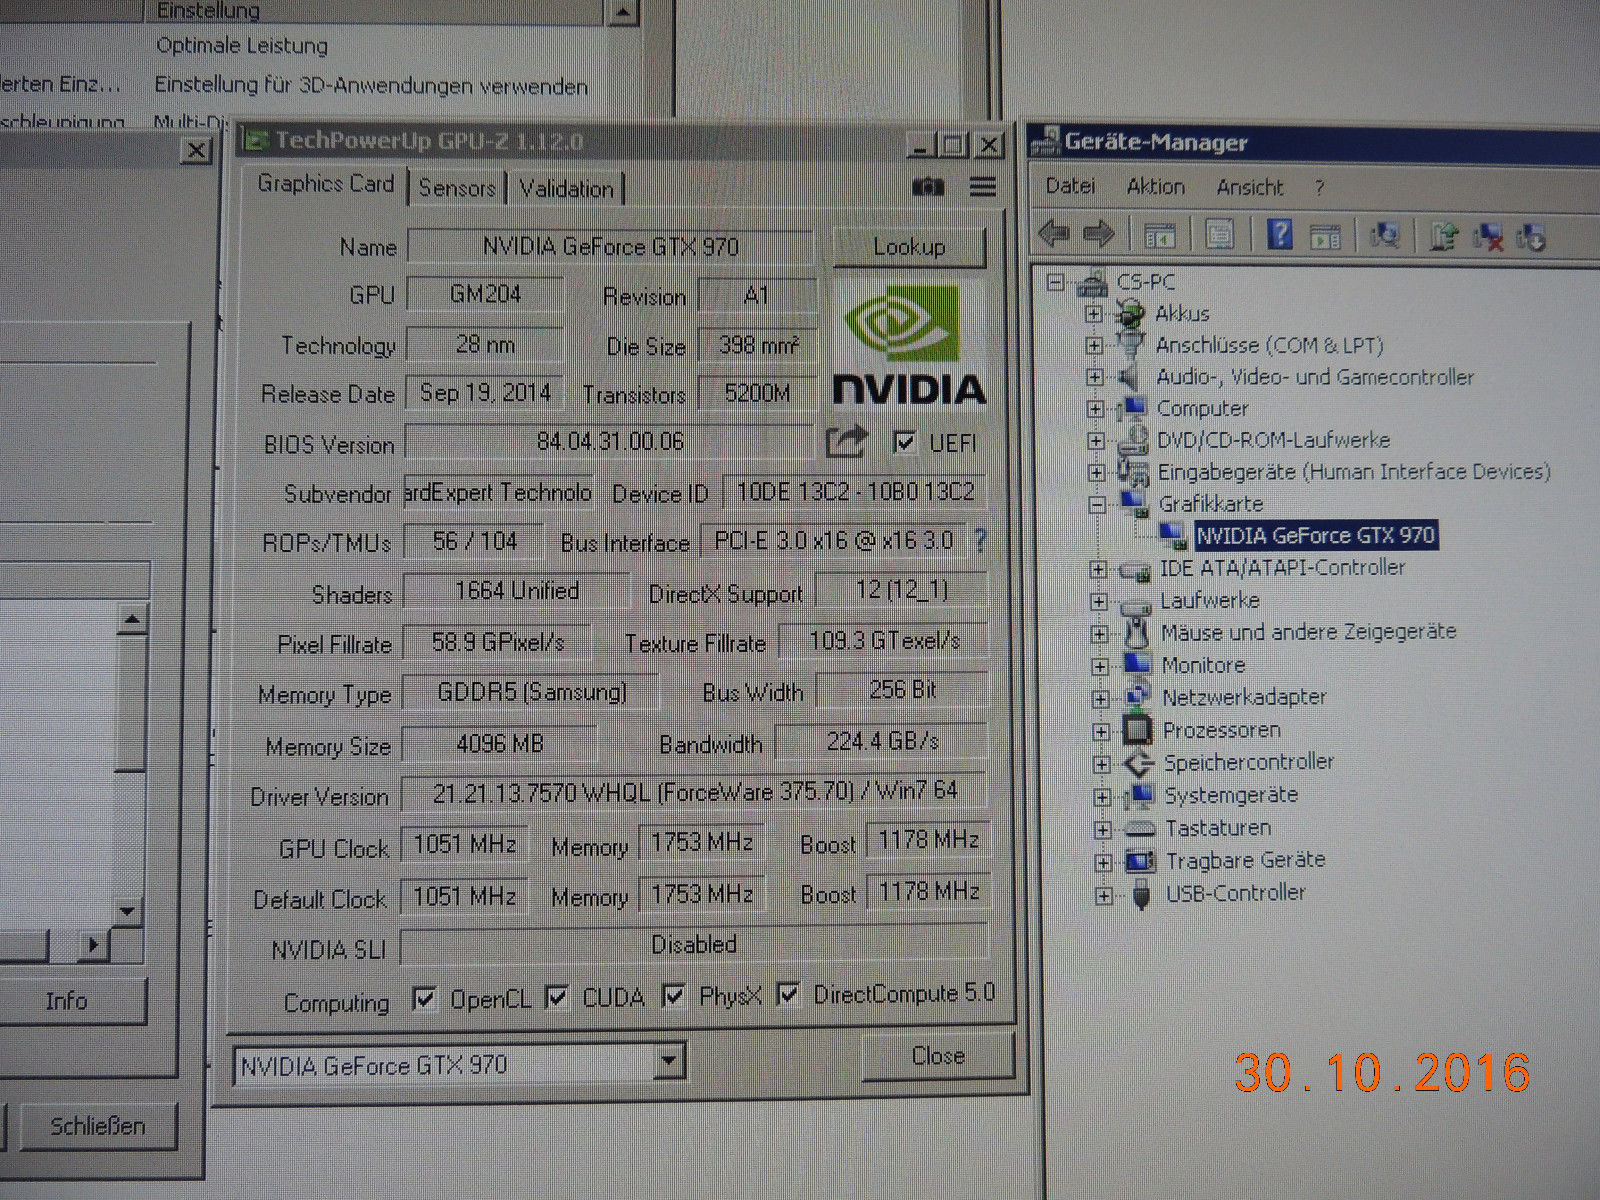Click back arrow in Geräte-Manager toolbar

click(x=1055, y=234)
